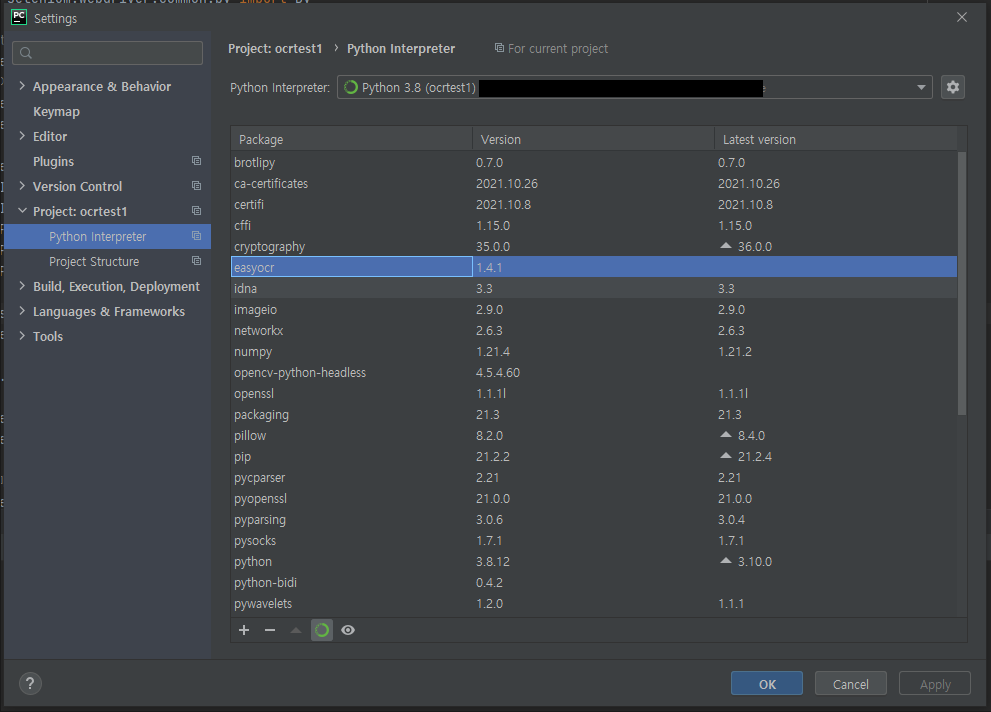
Task: Click the Cancel button
Action: pyautogui.click(x=851, y=684)
